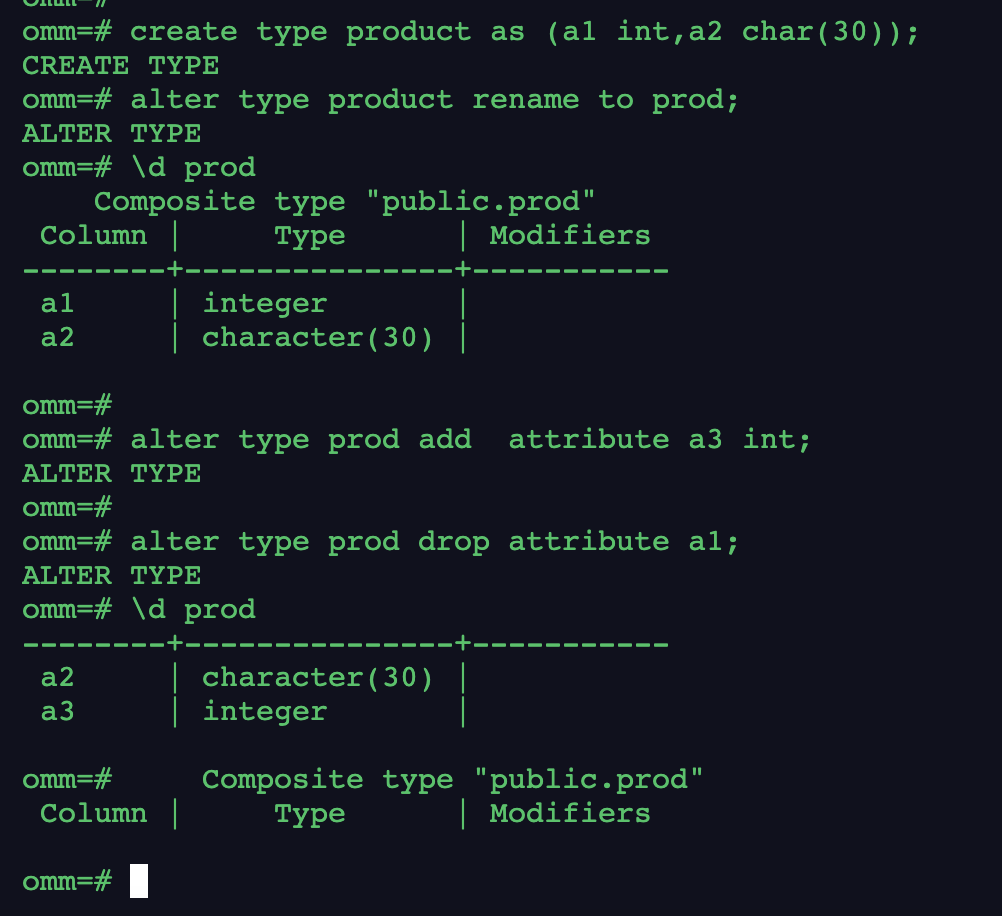The width and height of the screenshot is (1002, 916).
Task: Click the "drop attribute a1" command line
Action: 434,542
